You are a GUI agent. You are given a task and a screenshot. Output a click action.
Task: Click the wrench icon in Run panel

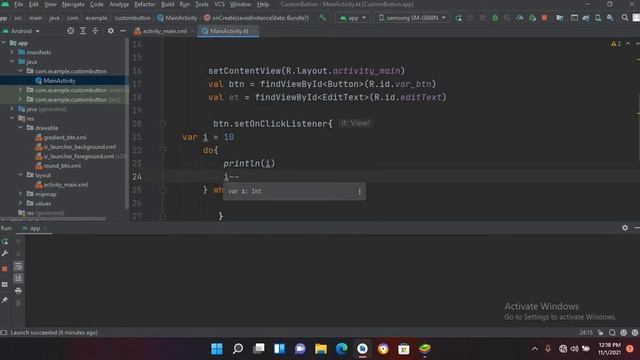coord(5,253)
